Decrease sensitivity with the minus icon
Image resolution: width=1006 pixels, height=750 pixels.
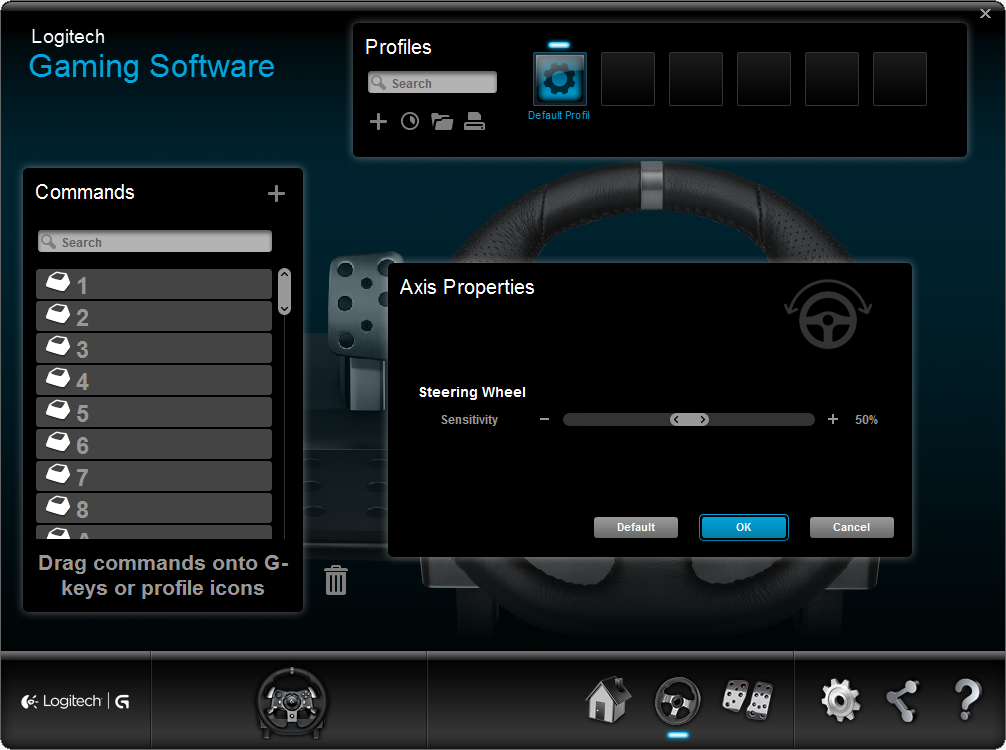coord(544,419)
